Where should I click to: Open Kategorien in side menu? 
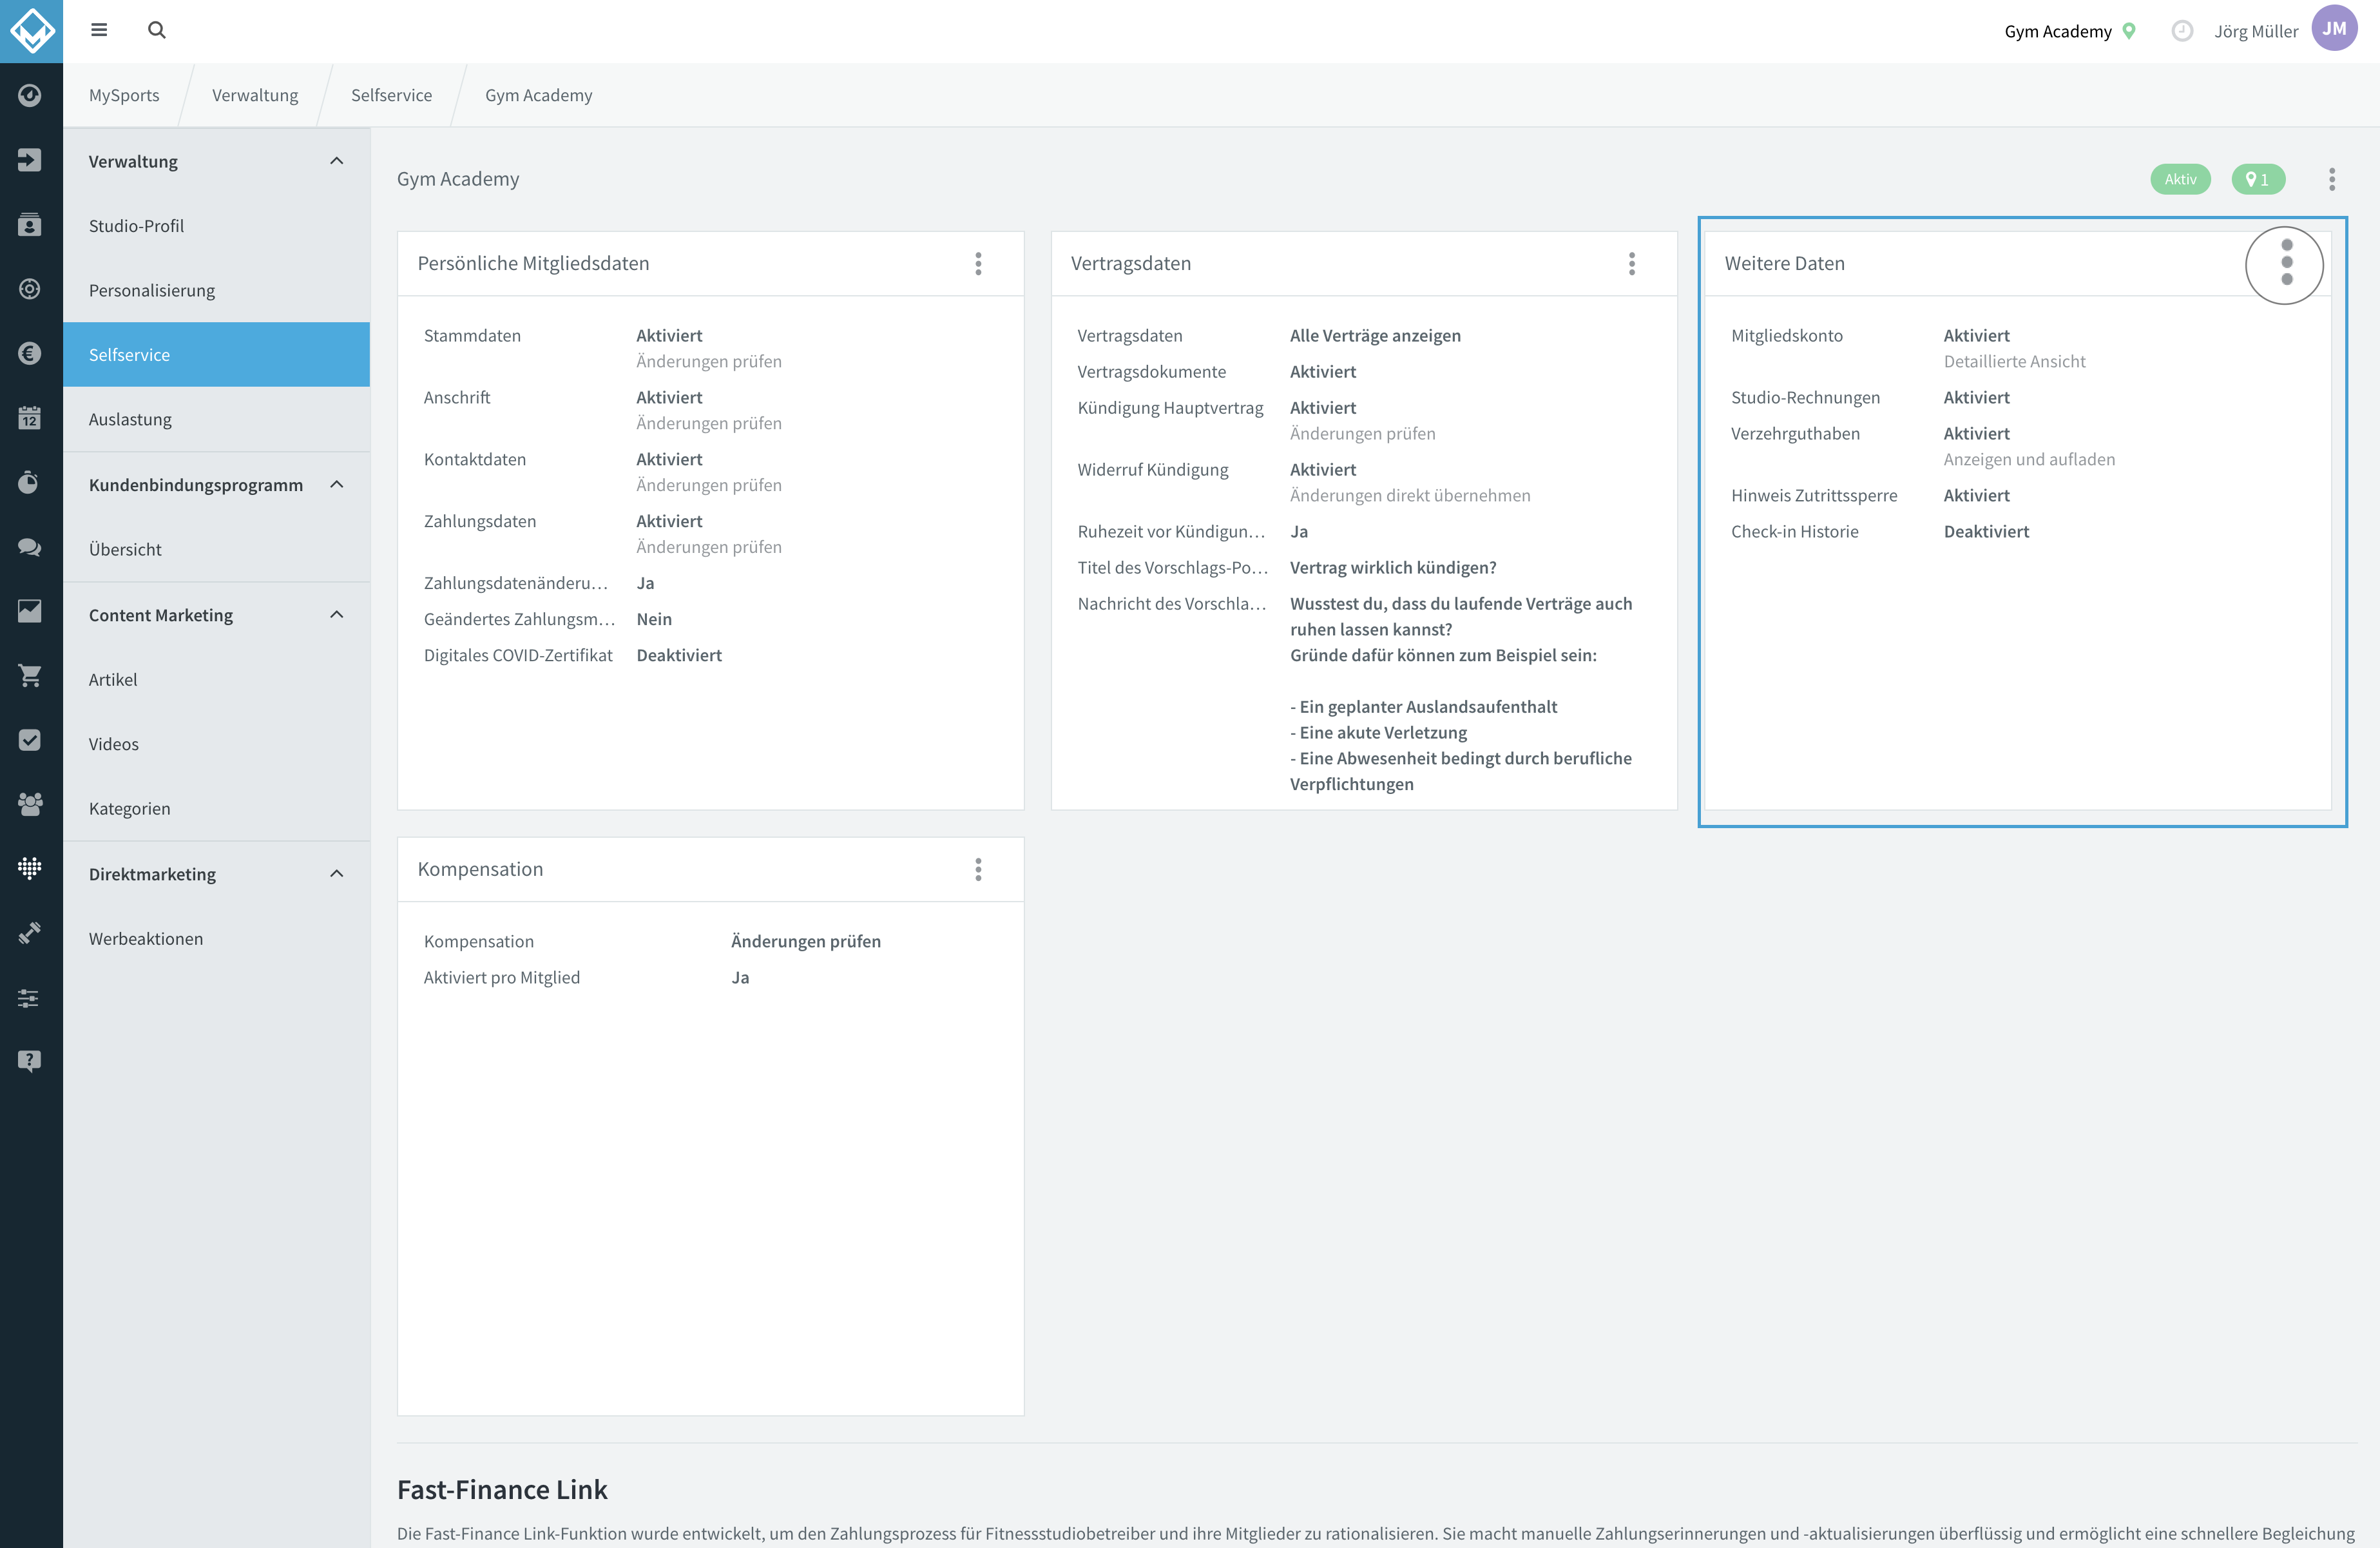coord(216,808)
